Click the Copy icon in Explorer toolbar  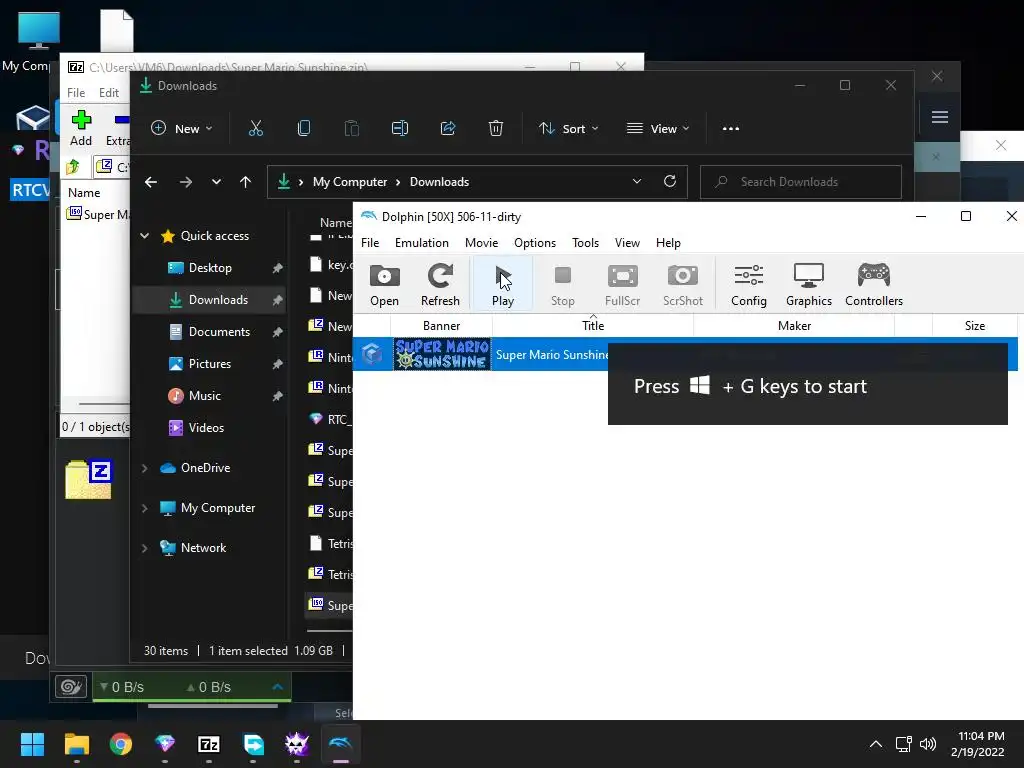(304, 129)
